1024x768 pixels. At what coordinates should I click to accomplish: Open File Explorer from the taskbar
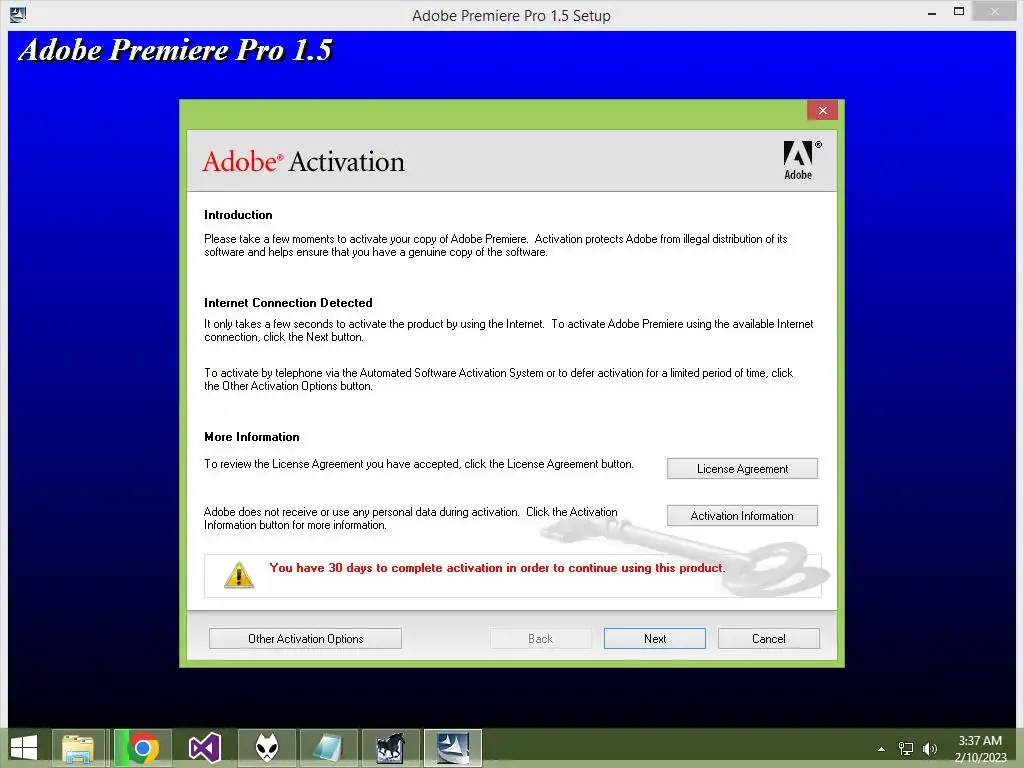pyautogui.click(x=78, y=748)
